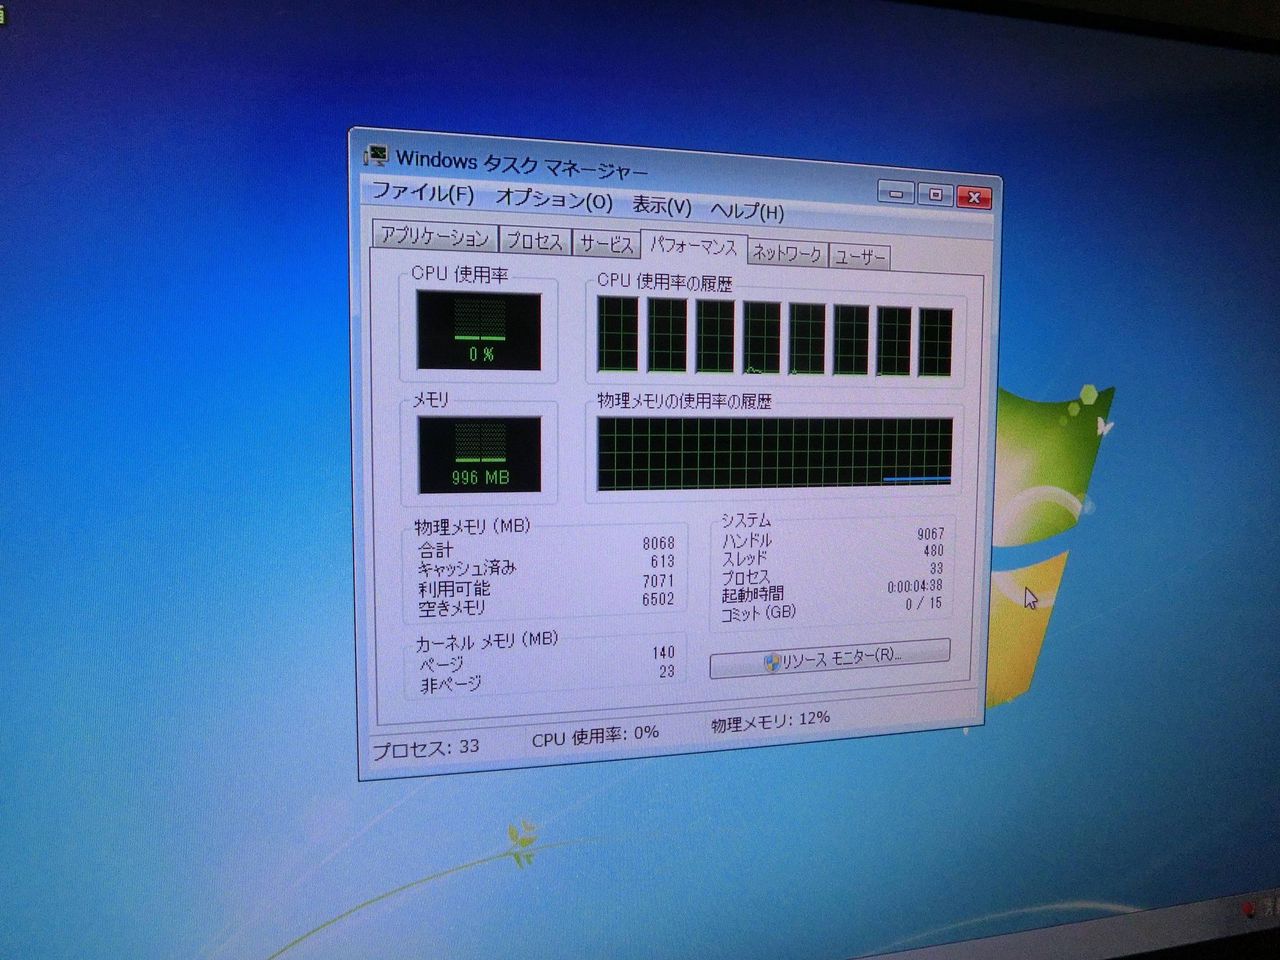This screenshot has width=1280, height=960.
Task: Click the キャッシュ済み label
Action: [x=467, y=569]
